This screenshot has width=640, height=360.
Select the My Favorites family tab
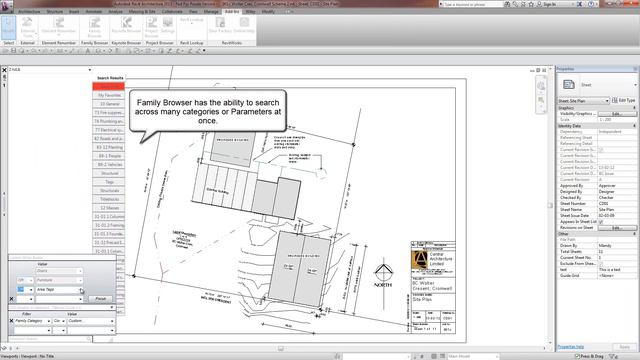coord(109,95)
